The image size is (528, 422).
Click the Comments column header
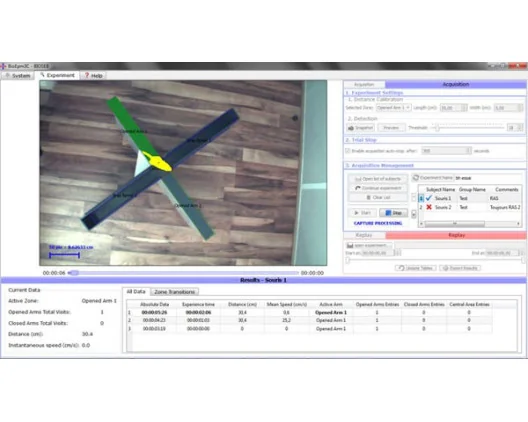click(506, 189)
